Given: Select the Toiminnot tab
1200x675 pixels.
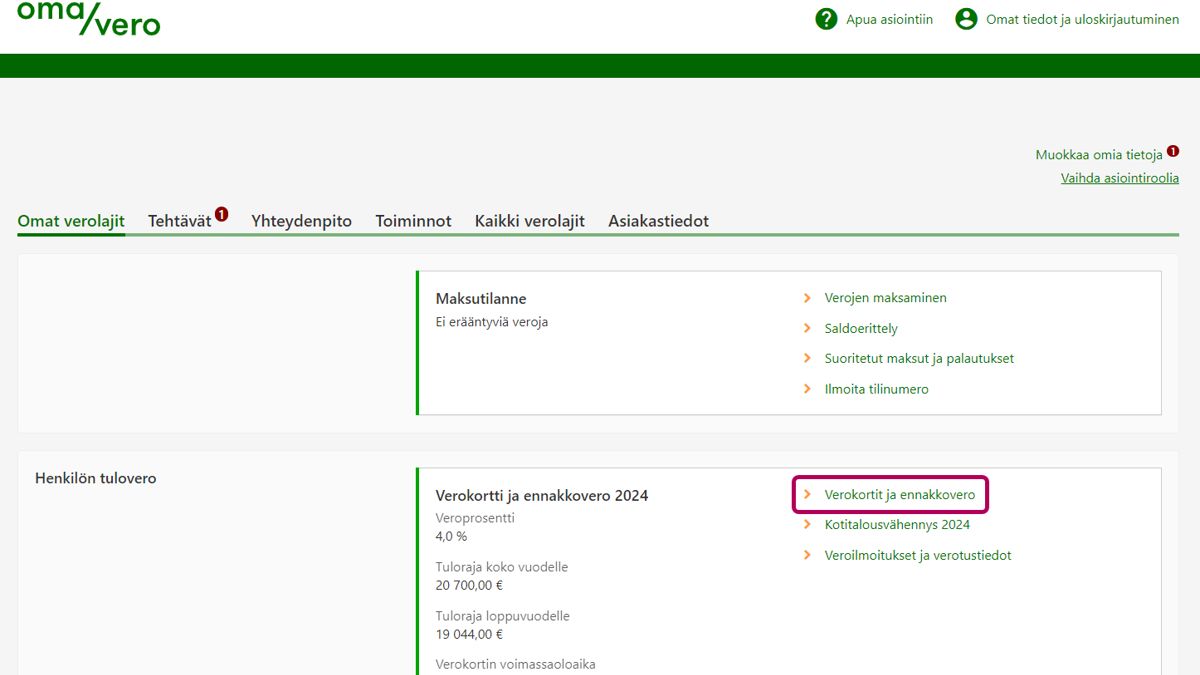Looking at the screenshot, I should (413, 221).
